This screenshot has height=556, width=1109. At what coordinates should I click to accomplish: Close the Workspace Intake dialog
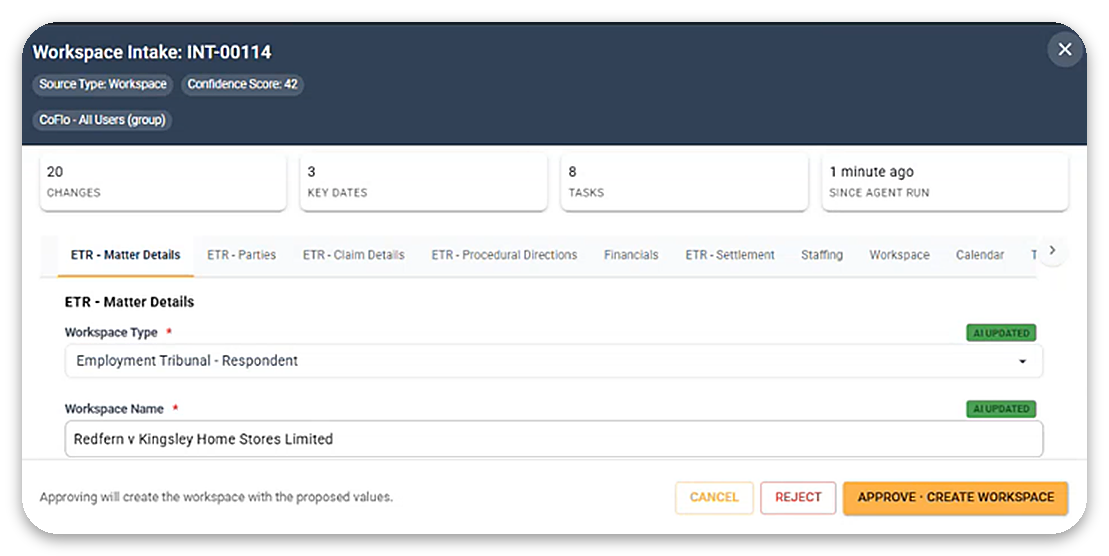coord(1064,50)
